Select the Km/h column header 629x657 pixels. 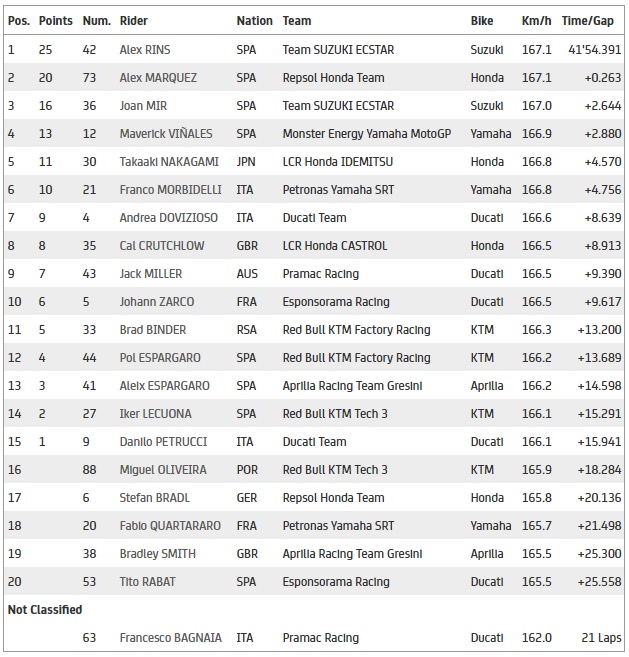(535, 20)
